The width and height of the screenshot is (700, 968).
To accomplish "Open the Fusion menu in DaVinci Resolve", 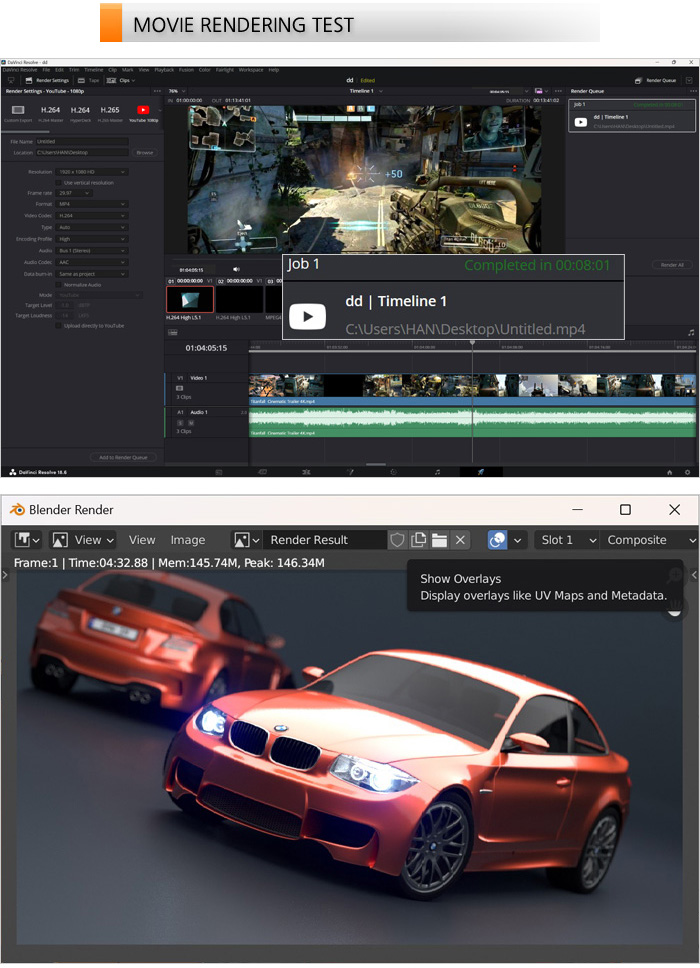I will [x=186, y=70].
